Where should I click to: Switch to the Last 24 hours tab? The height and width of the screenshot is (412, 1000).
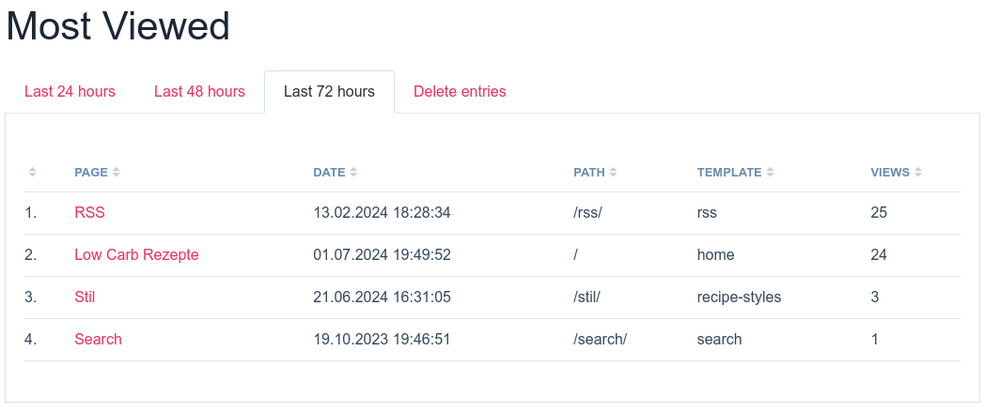tap(70, 92)
